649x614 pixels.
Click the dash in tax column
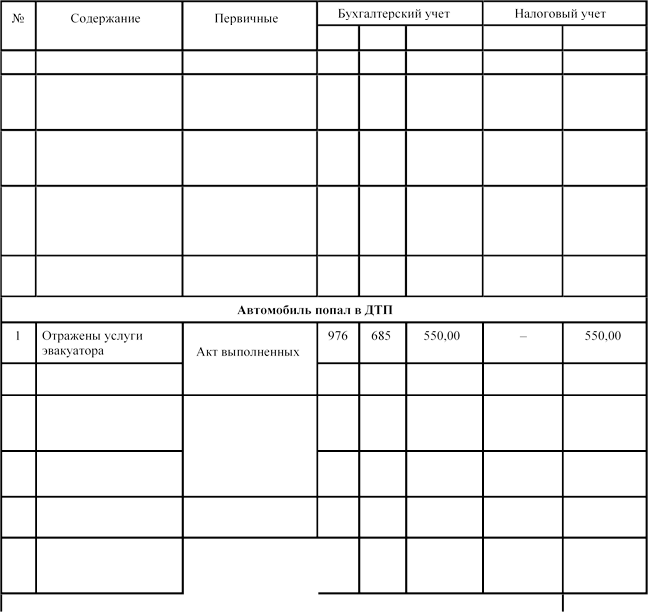(x=523, y=337)
